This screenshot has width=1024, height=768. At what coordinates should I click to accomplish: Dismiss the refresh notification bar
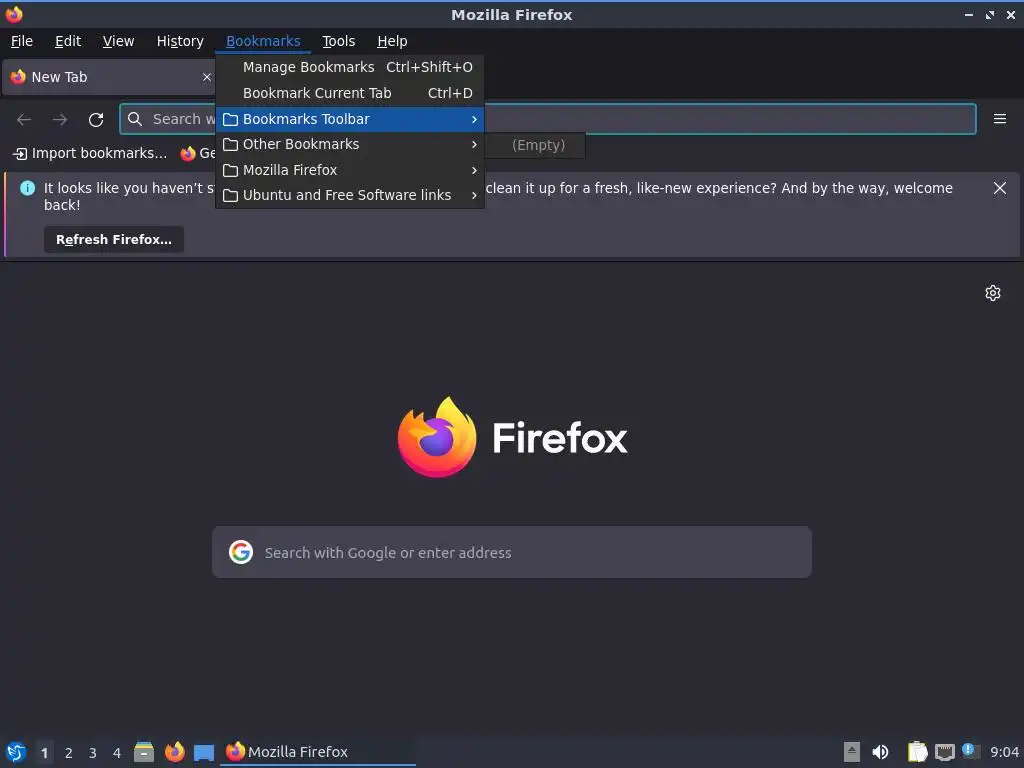(1000, 188)
